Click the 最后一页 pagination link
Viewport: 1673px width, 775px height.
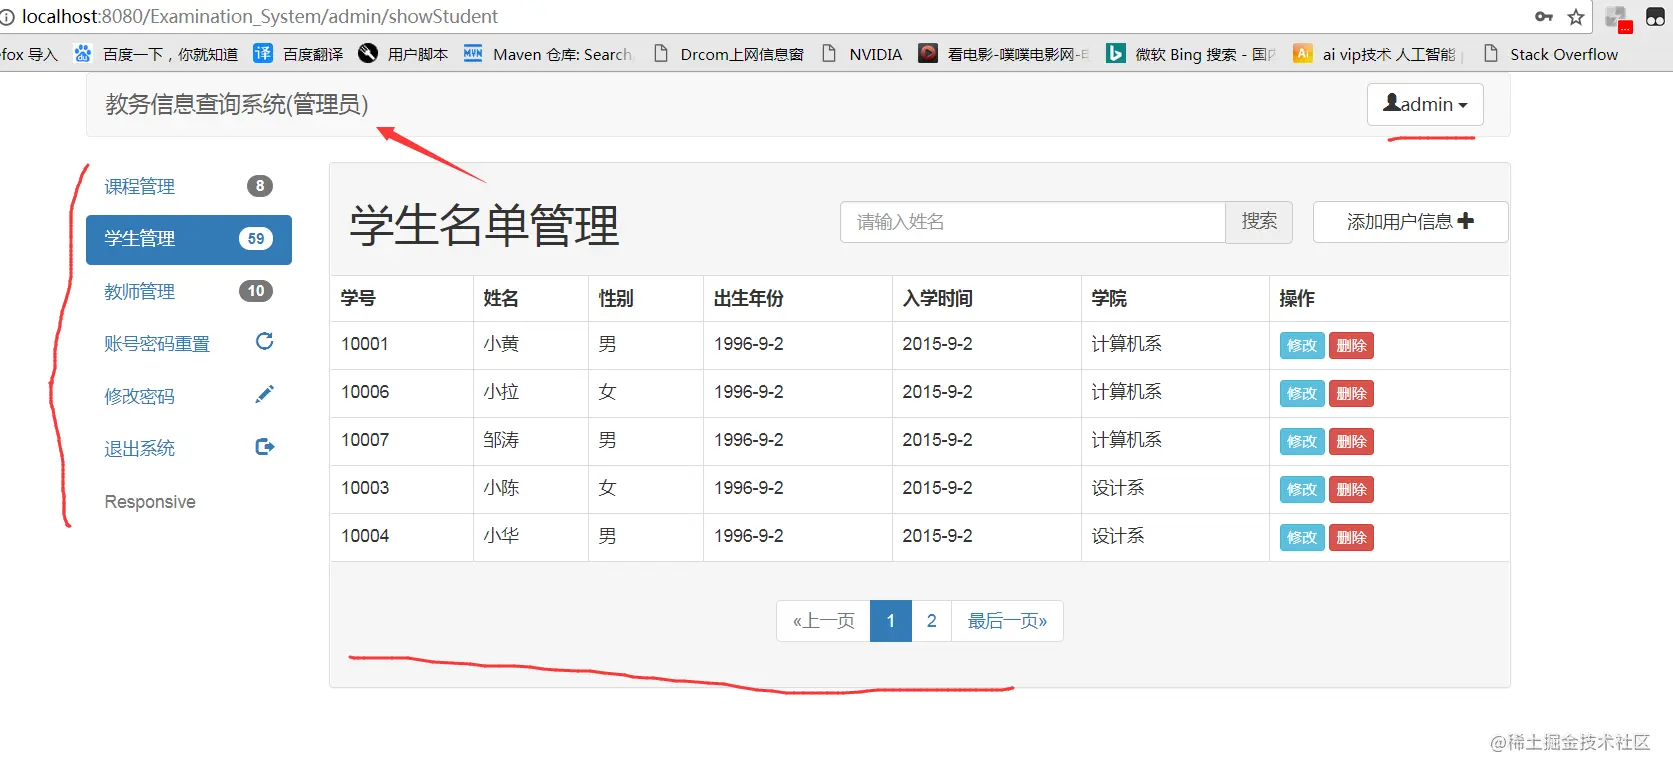(1007, 621)
